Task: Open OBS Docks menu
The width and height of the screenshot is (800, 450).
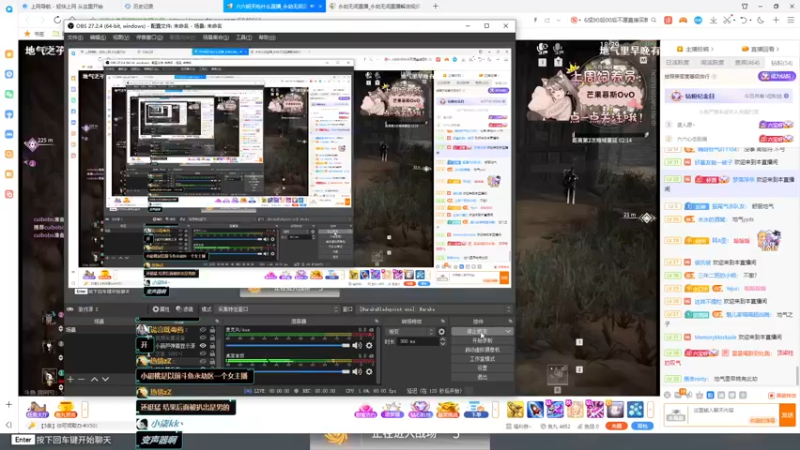Action: [x=149, y=37]
